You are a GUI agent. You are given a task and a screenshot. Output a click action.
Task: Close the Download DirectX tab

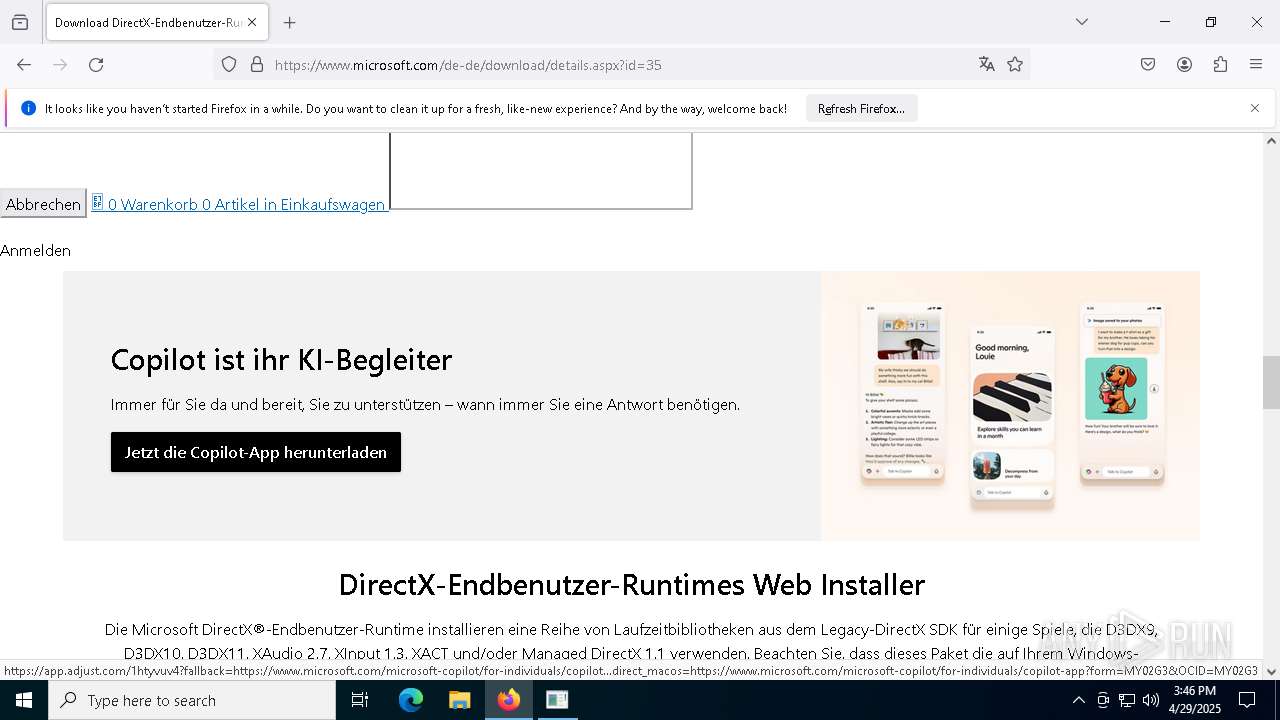(252, 22)
